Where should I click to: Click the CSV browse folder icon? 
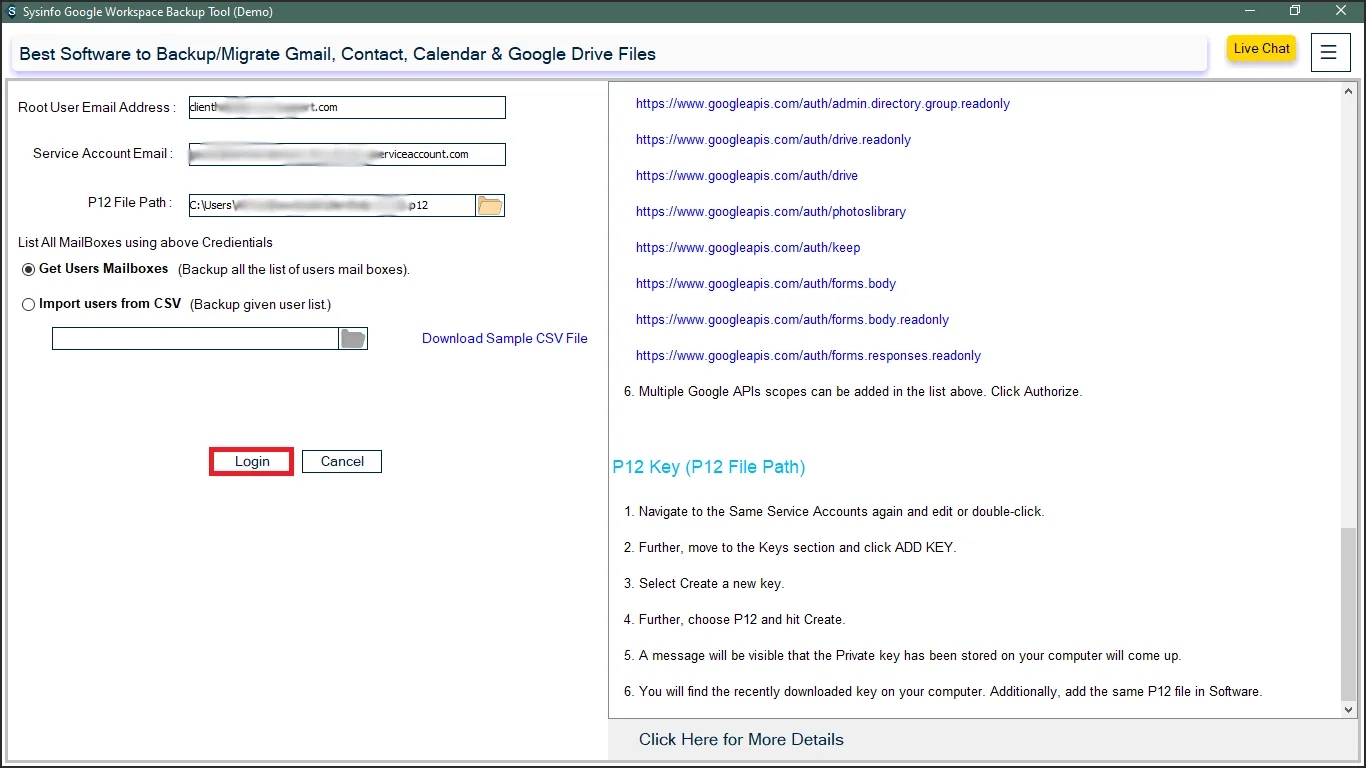353,339
